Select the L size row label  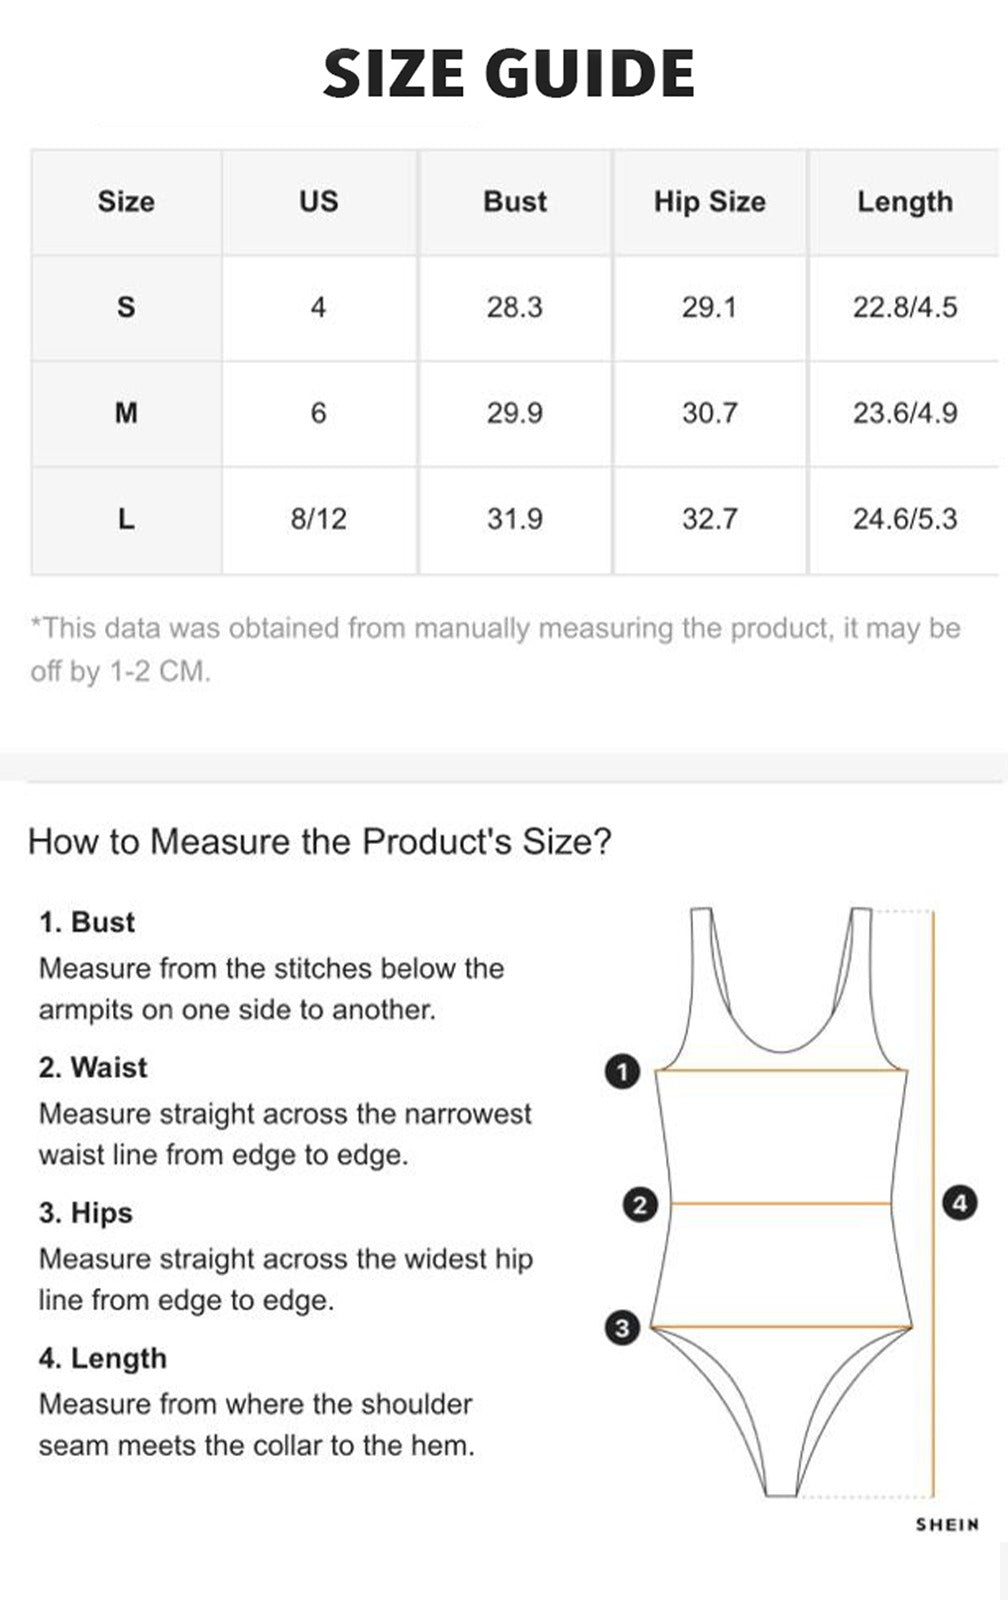126,519
